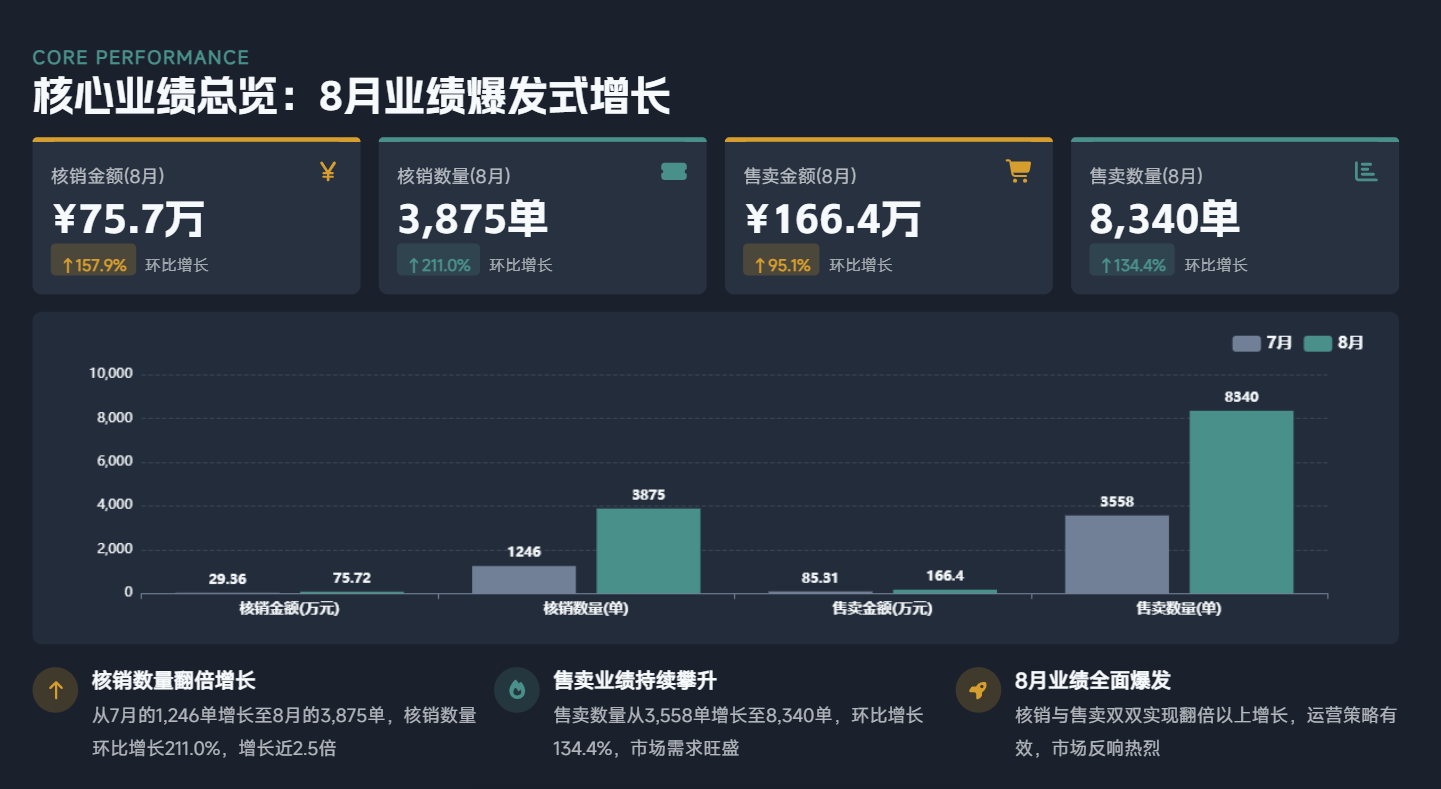This screenshot has width=1441, height=789.
Task: Click the 3,875单 value
Action: tap(473, 219)
